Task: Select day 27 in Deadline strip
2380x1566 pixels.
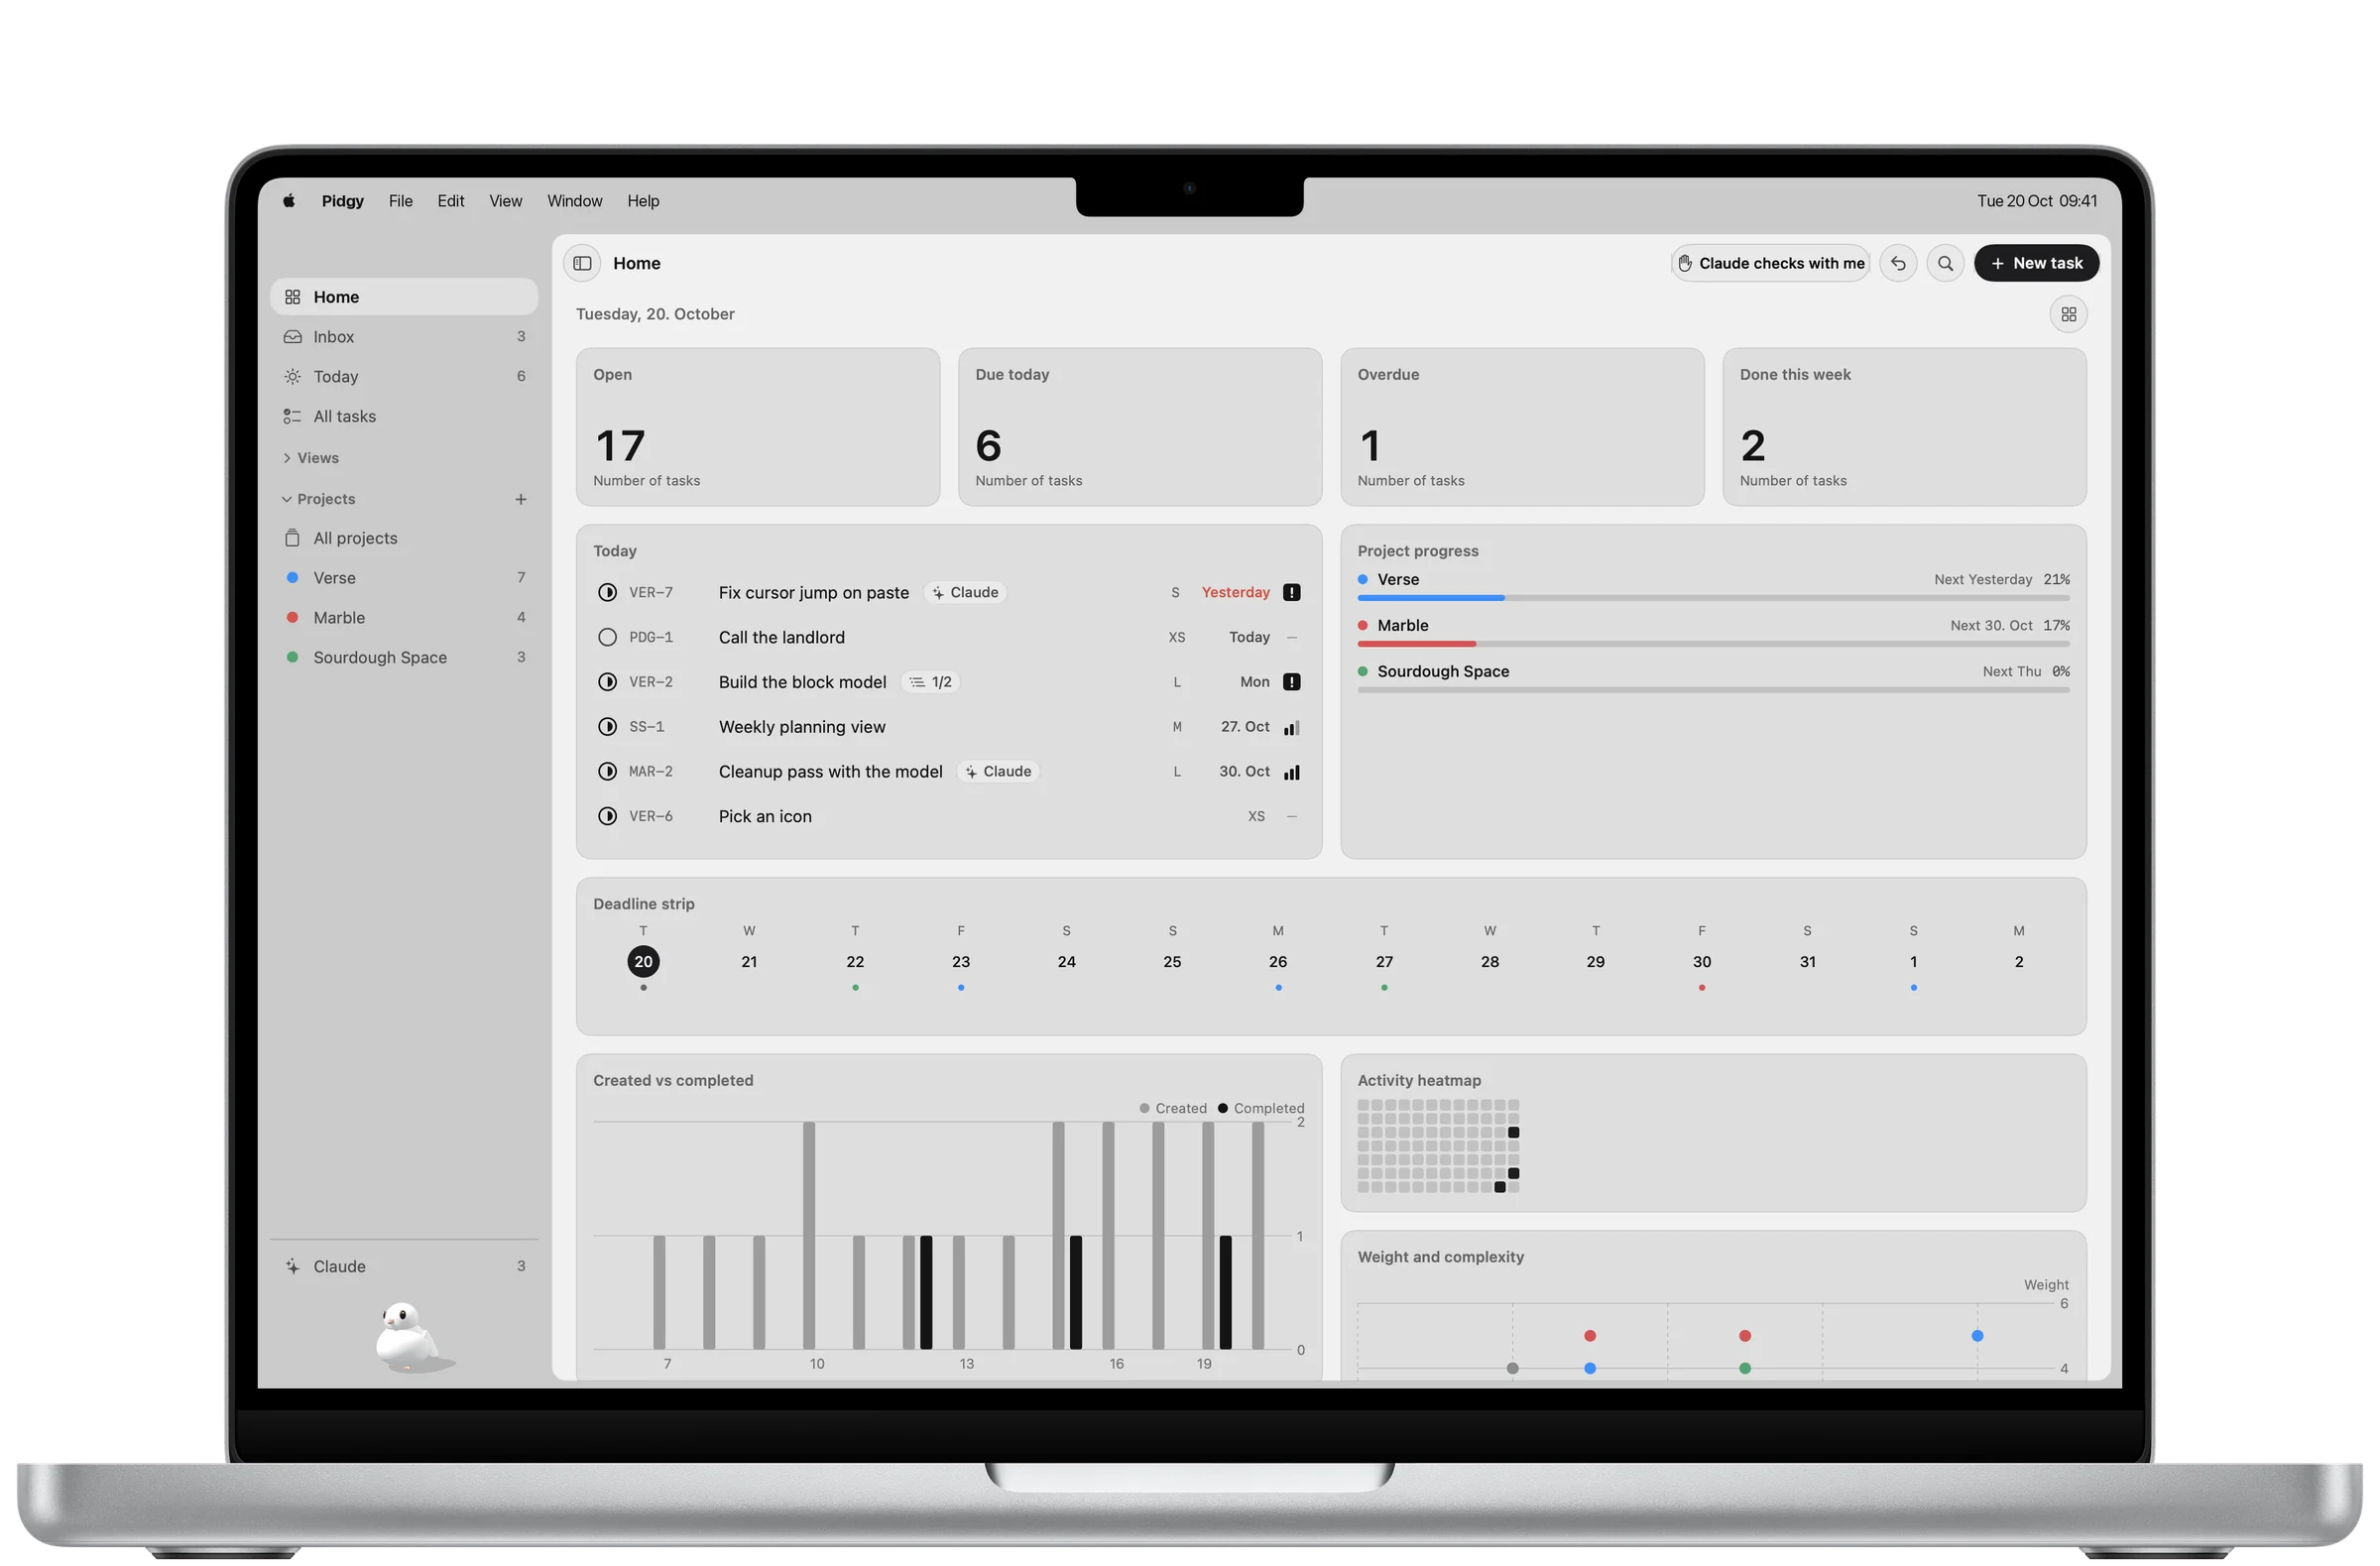Action: [x=1384, y=961]
